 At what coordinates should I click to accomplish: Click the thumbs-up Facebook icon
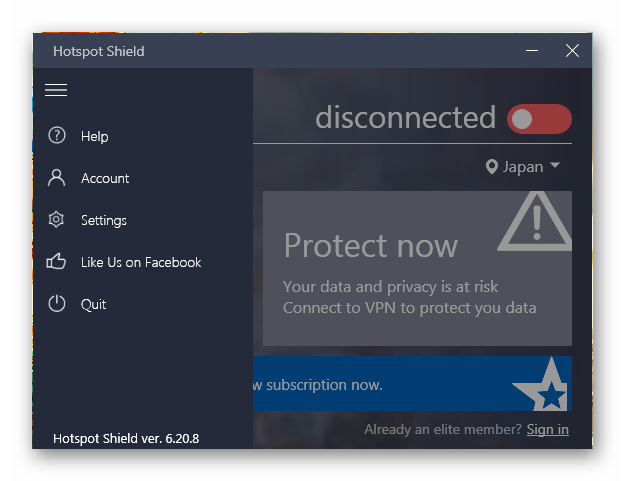click(56, 261)
